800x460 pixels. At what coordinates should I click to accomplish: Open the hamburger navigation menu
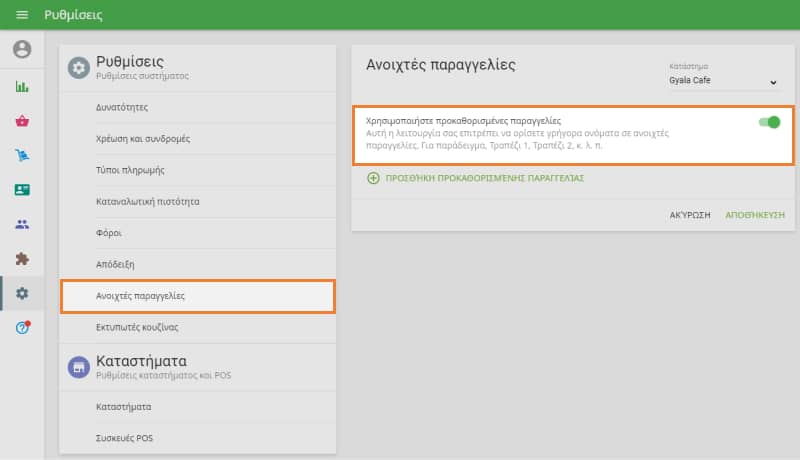[22, 16]
